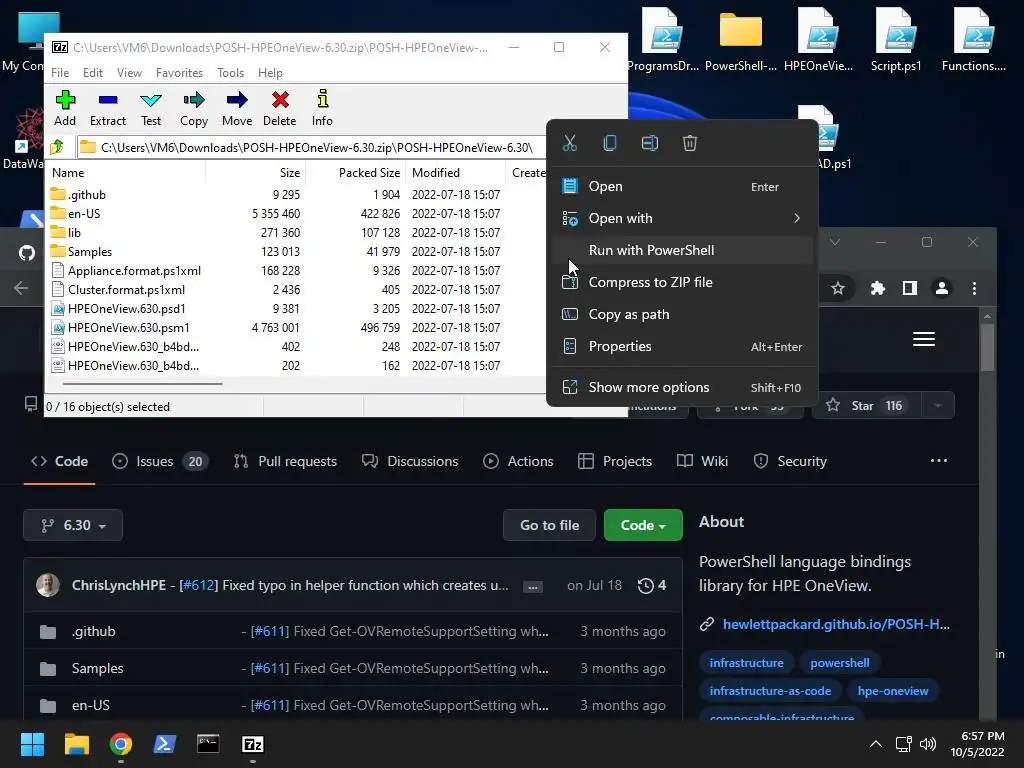Screen dimensions: 1024x768
Task: Open the GitHub hamburger menu
Action: click(x=923, y=339)
